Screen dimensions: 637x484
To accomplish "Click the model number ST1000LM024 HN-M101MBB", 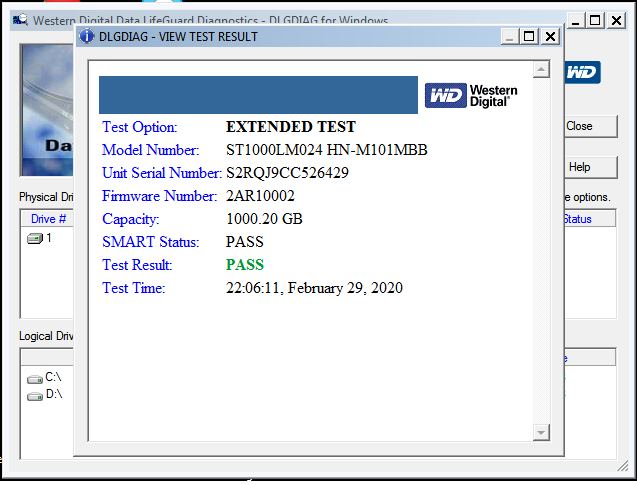I will pyautogui.click(x=327, y=150).
